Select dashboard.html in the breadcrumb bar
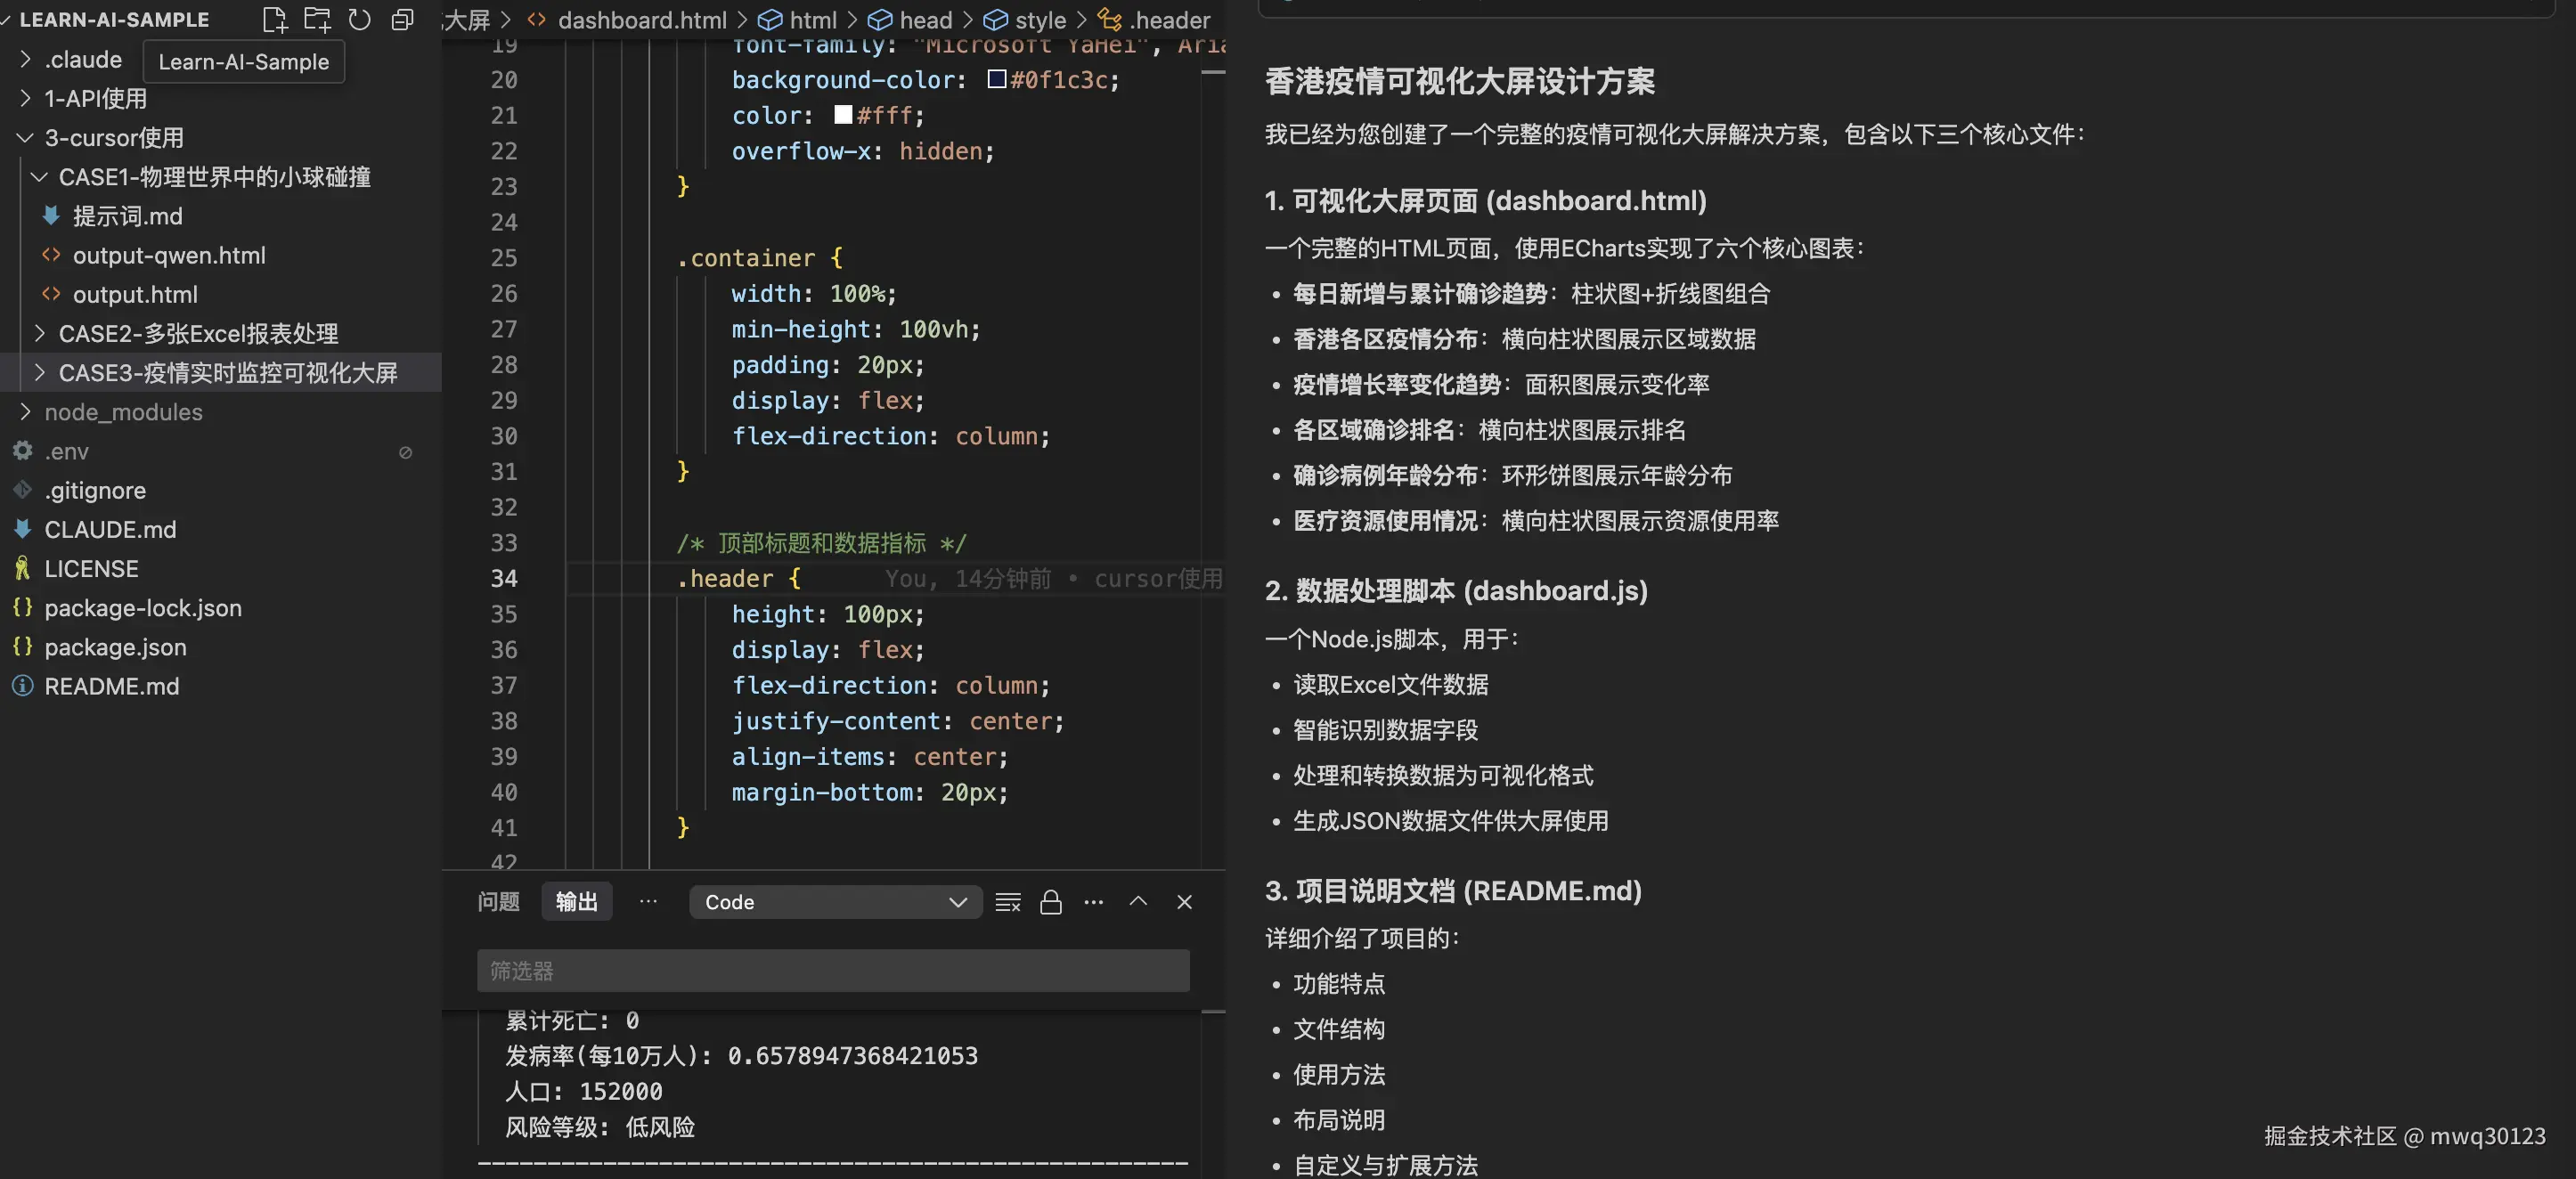The height and width of the screenshot is (1179, 2576). 641,19
